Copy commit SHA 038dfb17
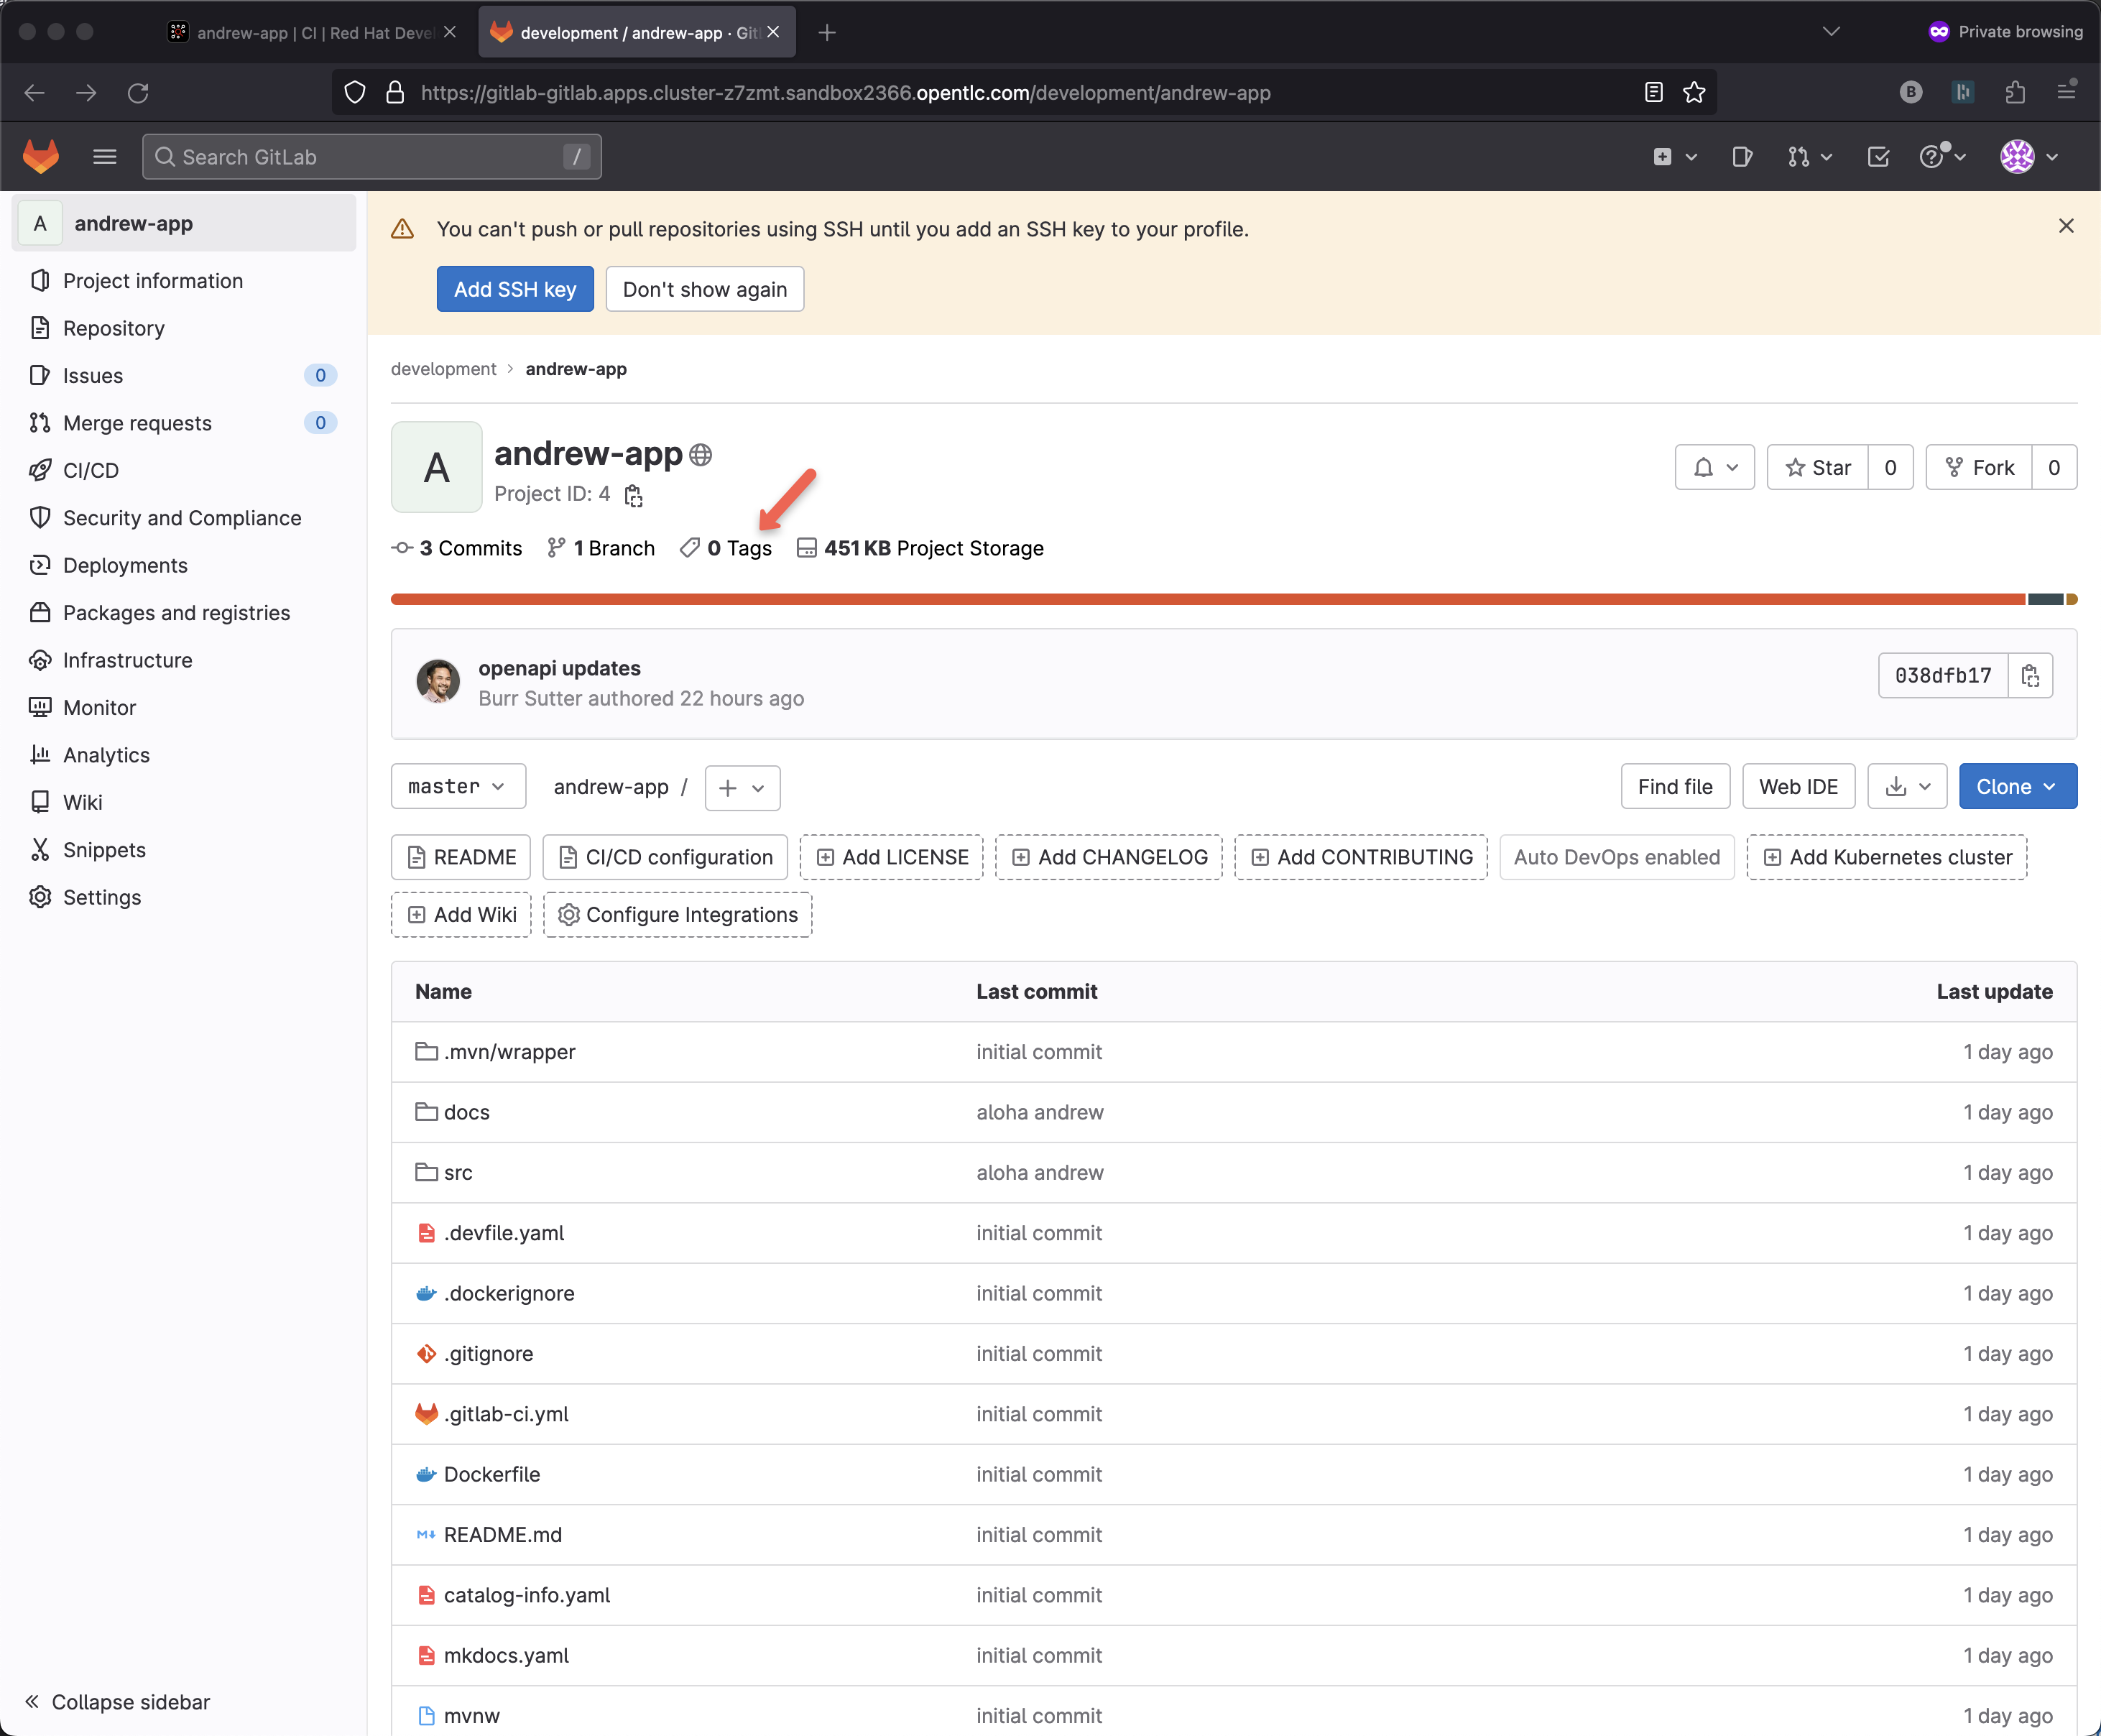2101x1736 pixels. 2030,676
